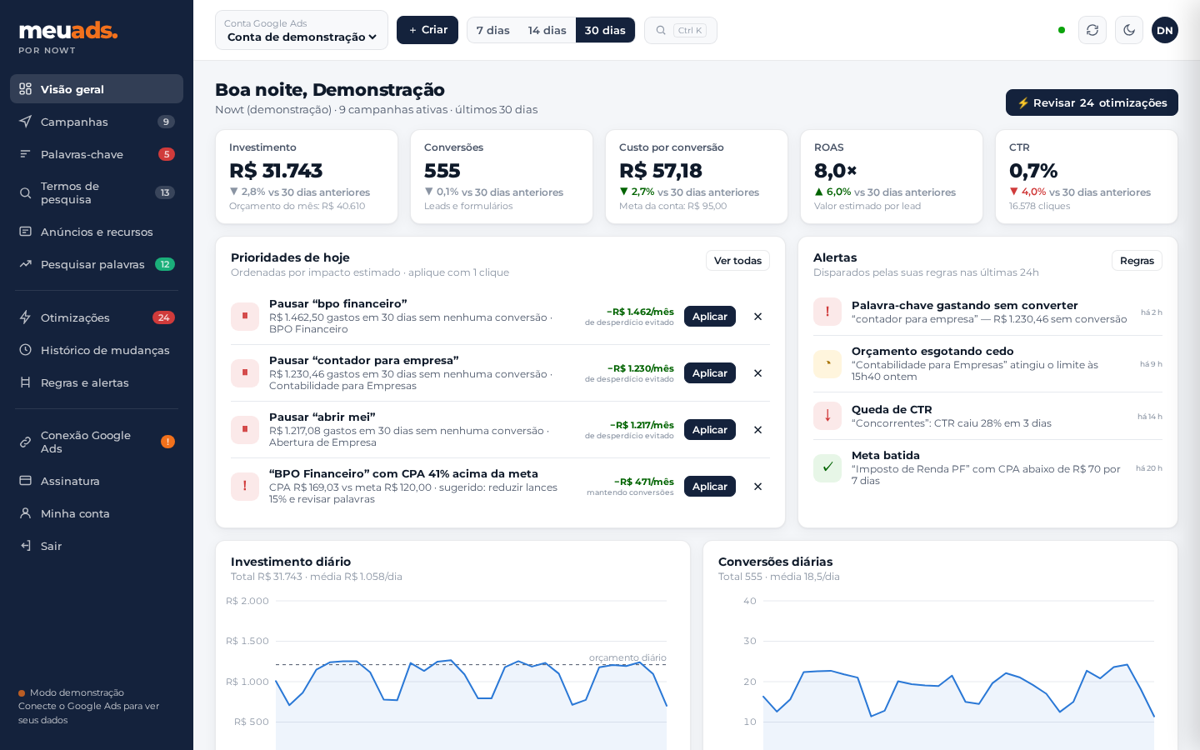Viewport: 1200px width, 750px height.
Task: Click the refresh data icon in top bar
Action: (x=1092, y=30)
